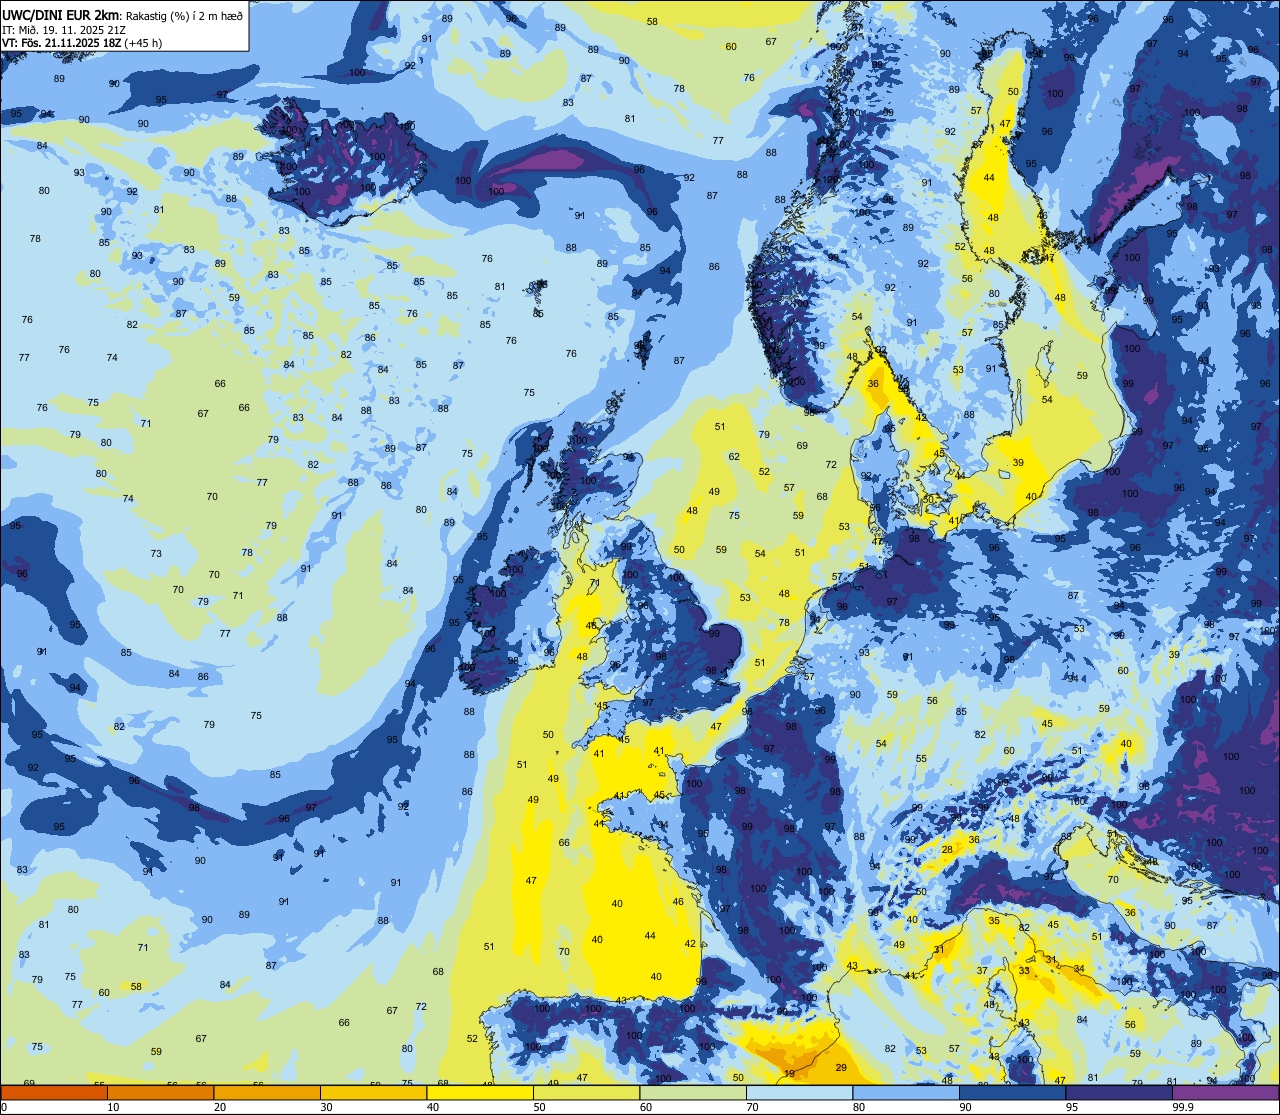The width and height of the screenshot is (1280, 1115).
Task: Click the 30–40 gold legend segment
Action: coord(373,1092)
